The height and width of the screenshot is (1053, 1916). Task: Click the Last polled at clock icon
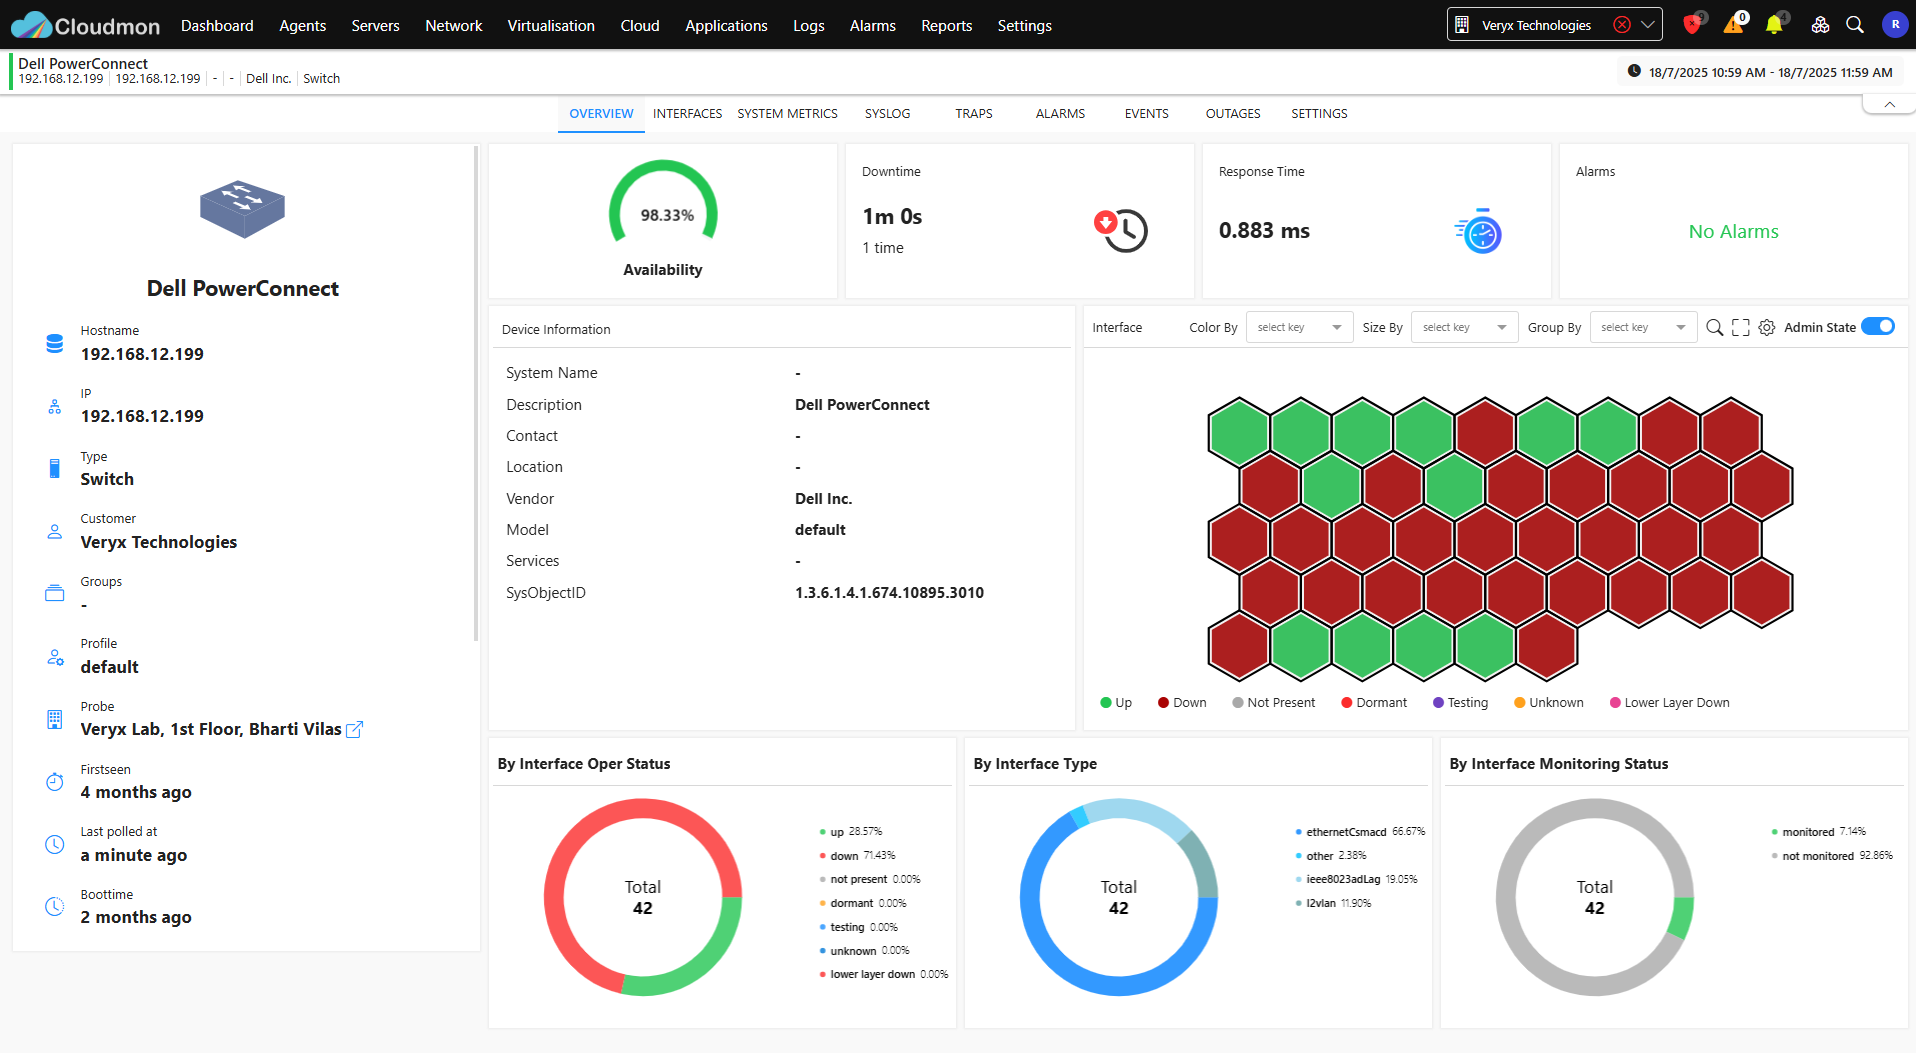(x=55, y=845)
